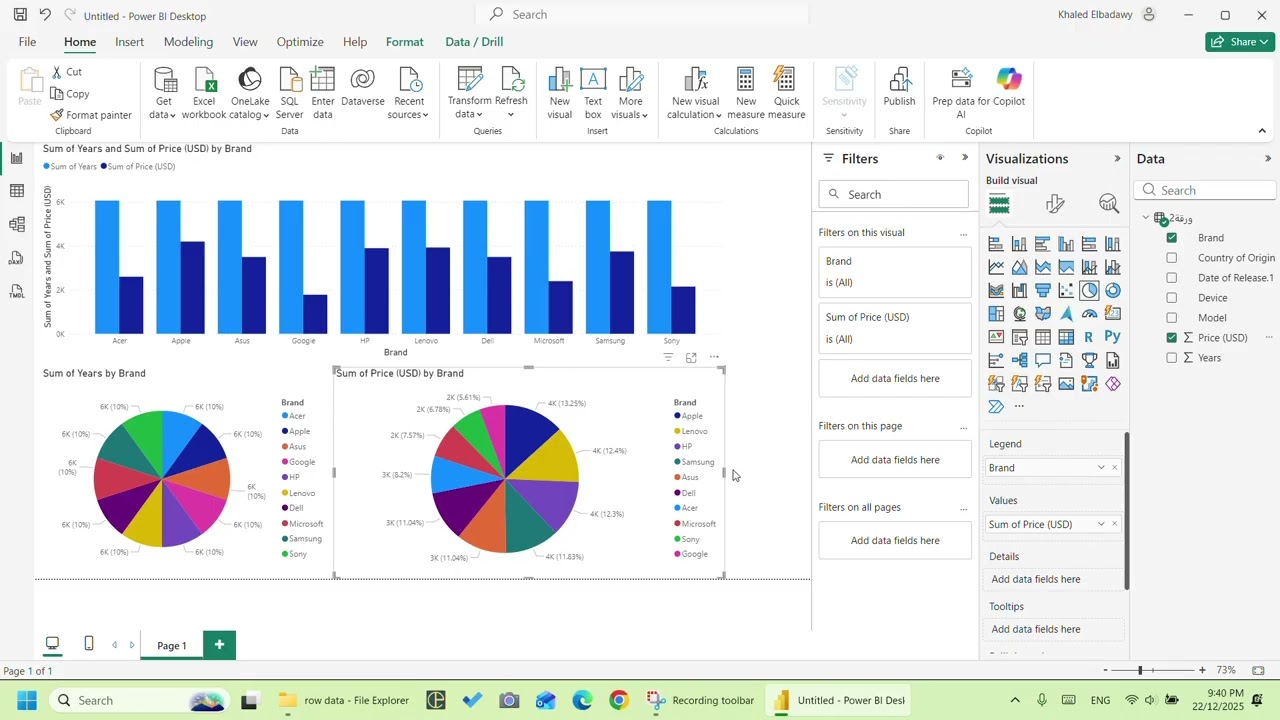The width and height of the screenshot is (1280, 720).
Task: Choose the Slicer visual
Action: (1019, 337)
